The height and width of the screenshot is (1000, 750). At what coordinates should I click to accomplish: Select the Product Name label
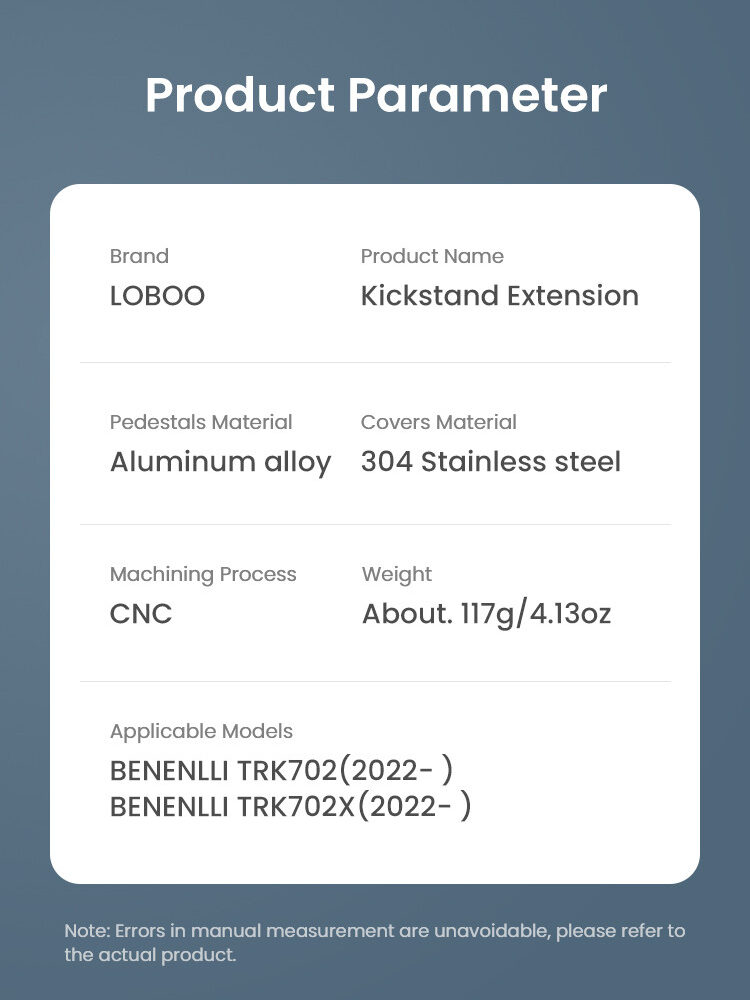pyautogui.click(x=432, y=256)
